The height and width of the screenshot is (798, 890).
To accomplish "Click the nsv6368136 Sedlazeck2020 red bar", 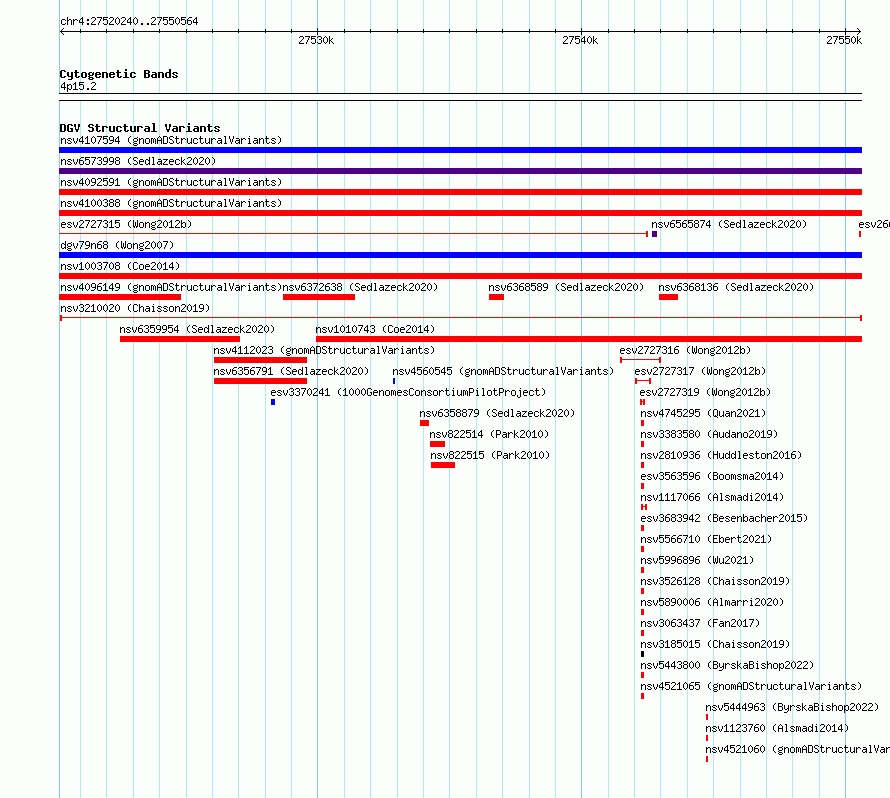I will 669,297.
